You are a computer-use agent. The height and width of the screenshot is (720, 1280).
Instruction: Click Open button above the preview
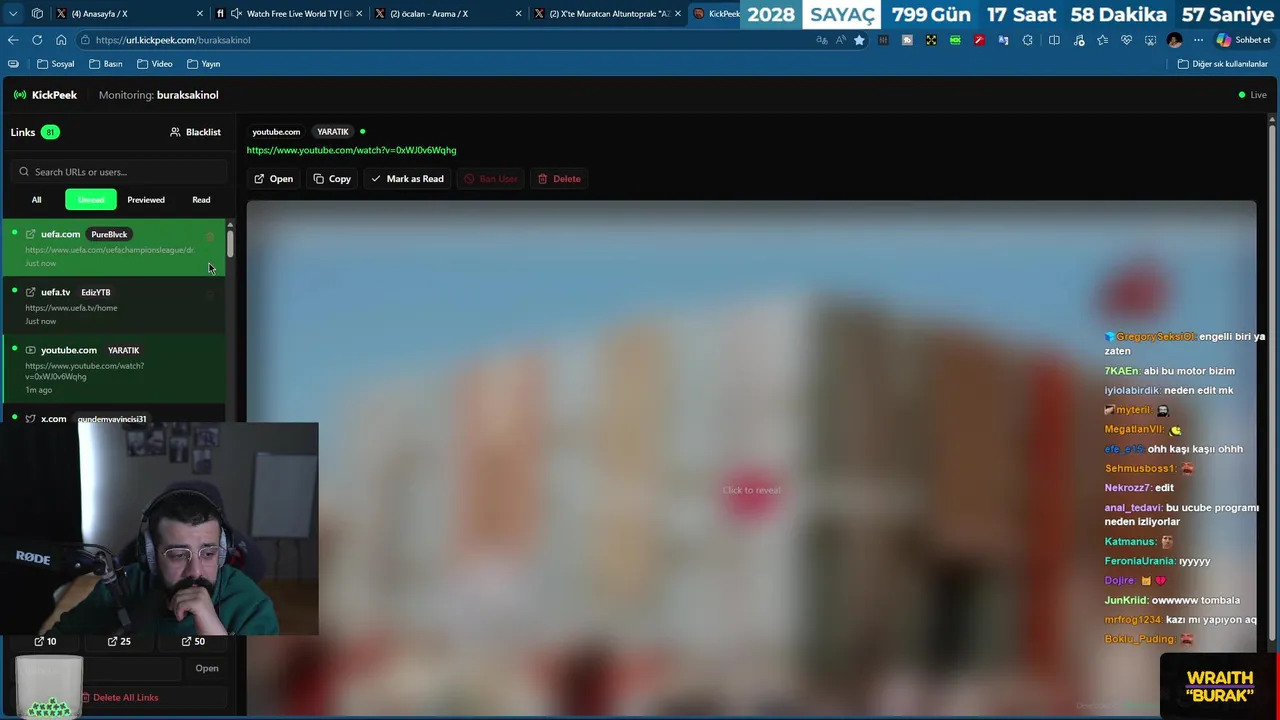(x=273, y=179)
